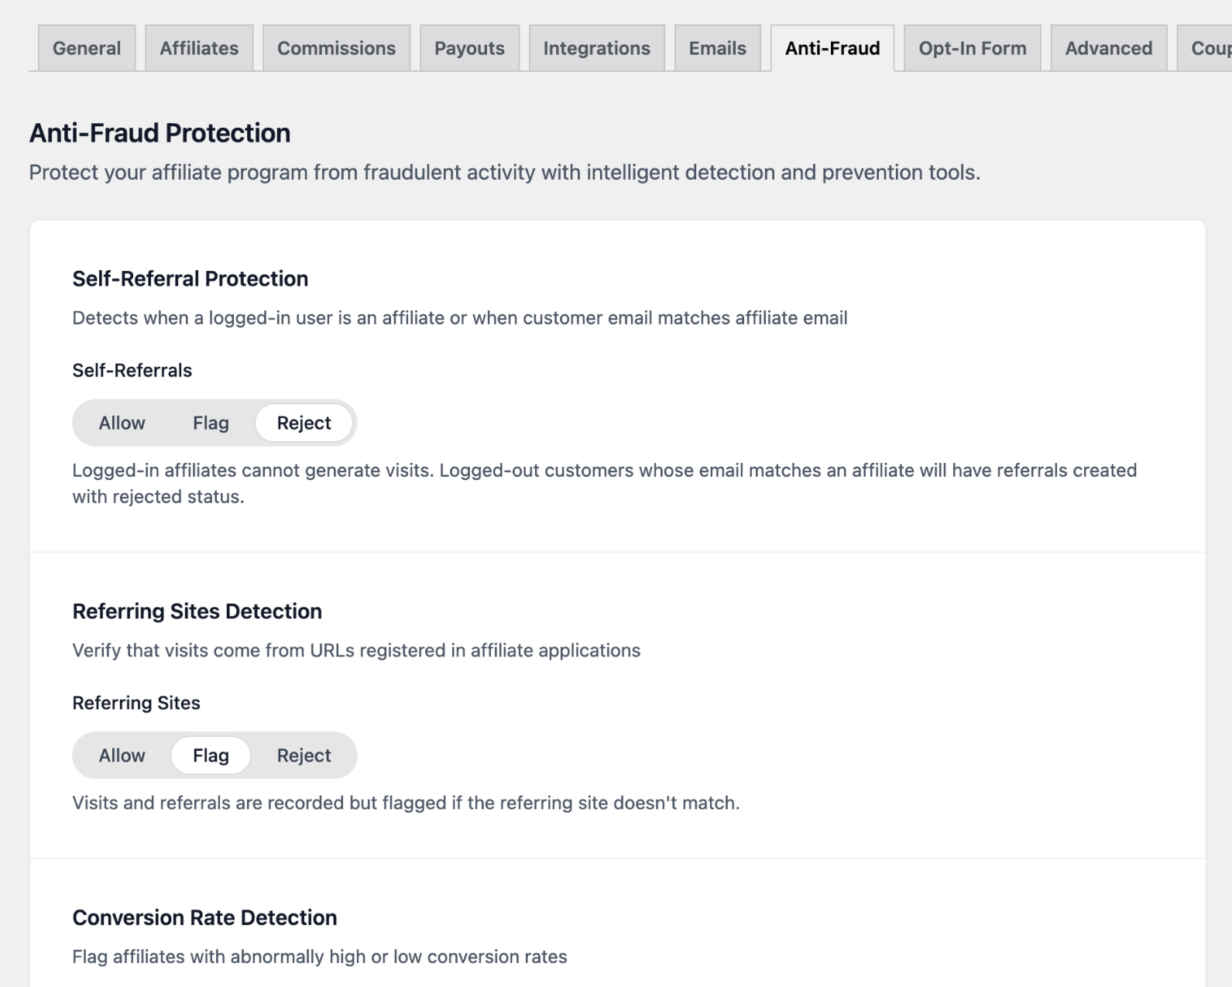Screen dimensions: 1232x987
Task: Click the Self-Referral Protection section title
Action: tap(189, 279)
